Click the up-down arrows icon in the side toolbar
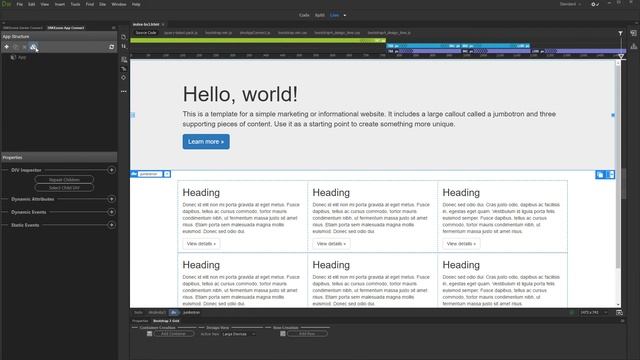Image resolution: width=640 pixels, height=360 pixels. pos(124,46)
